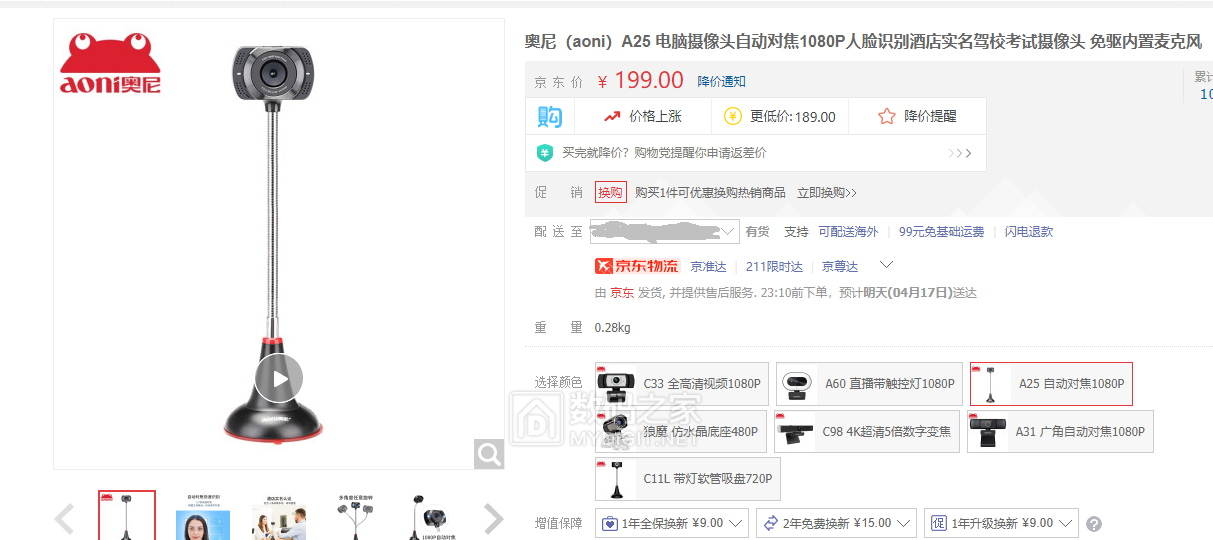Go to next thumbnails with right arrow
Viewport: 1213px width, 540px height.
point(494,518)
